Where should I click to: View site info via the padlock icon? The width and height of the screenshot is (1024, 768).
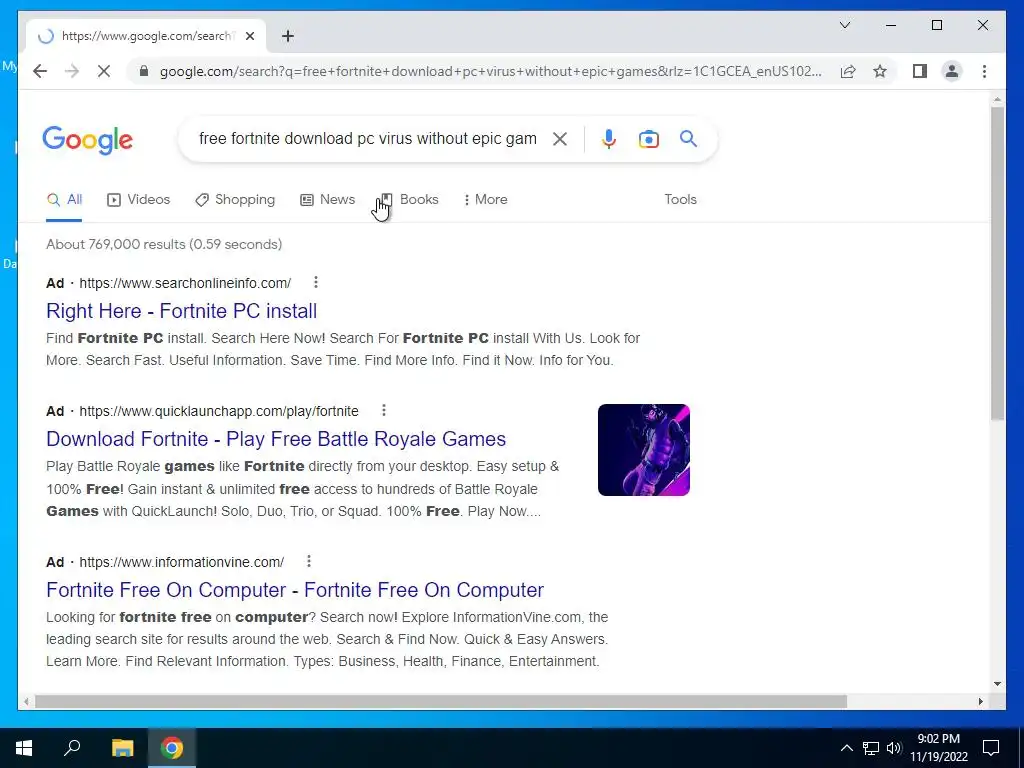click(144, 71)
